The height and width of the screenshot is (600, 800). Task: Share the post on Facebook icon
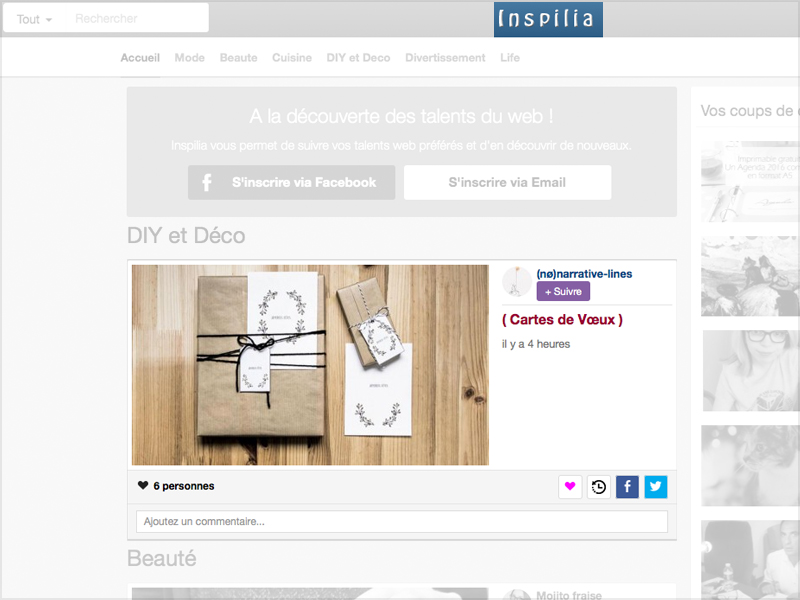tap(627, 487)
